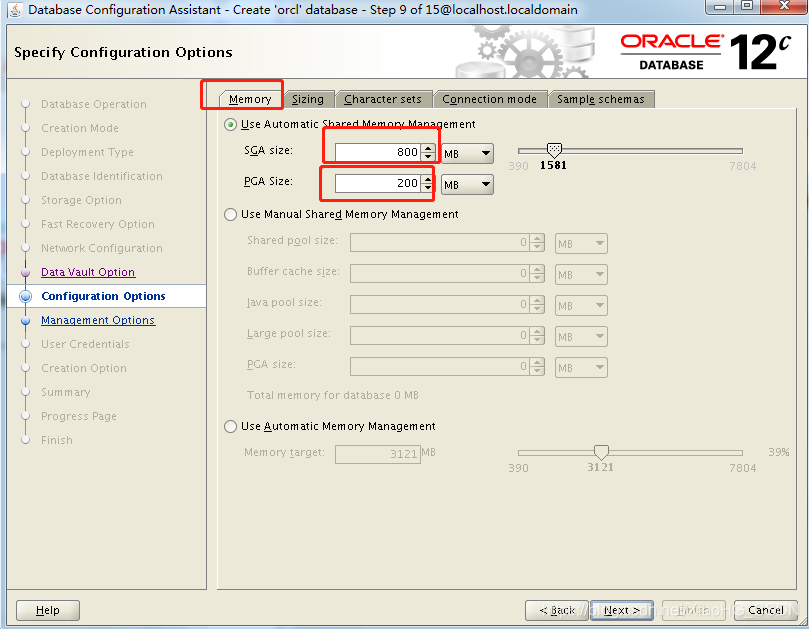This screenshot has width=809, height=629.
Task: Click the Java application icon in title bar
Action: pos(14,9)
